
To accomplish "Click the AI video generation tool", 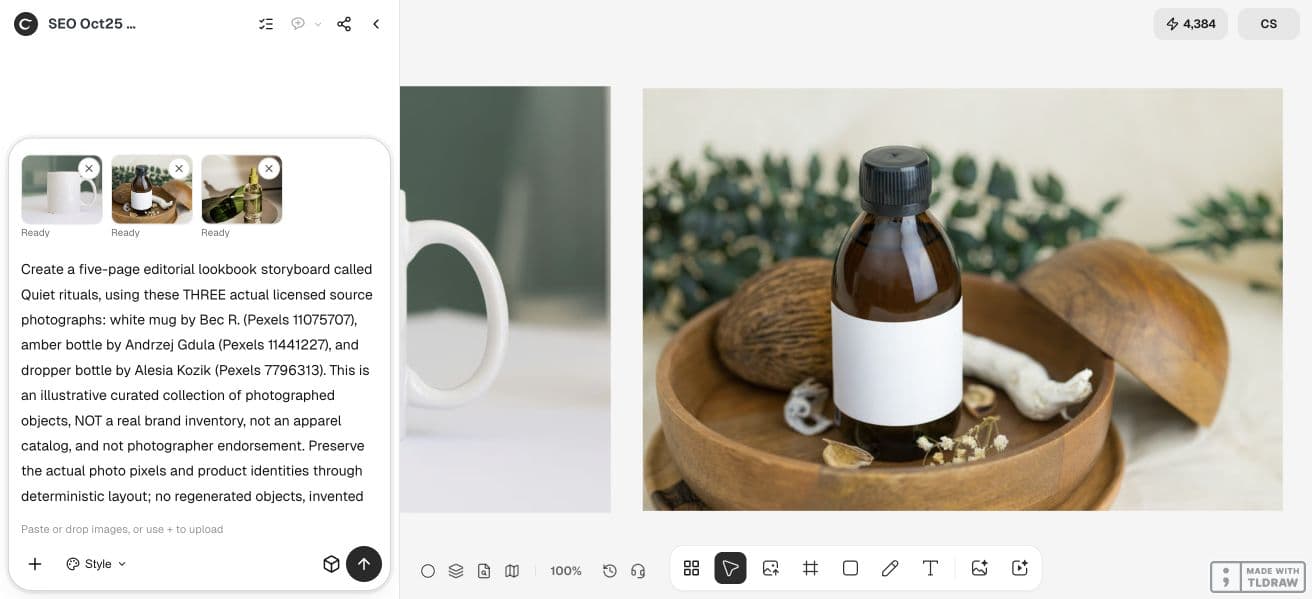I will coord(1020,568).
